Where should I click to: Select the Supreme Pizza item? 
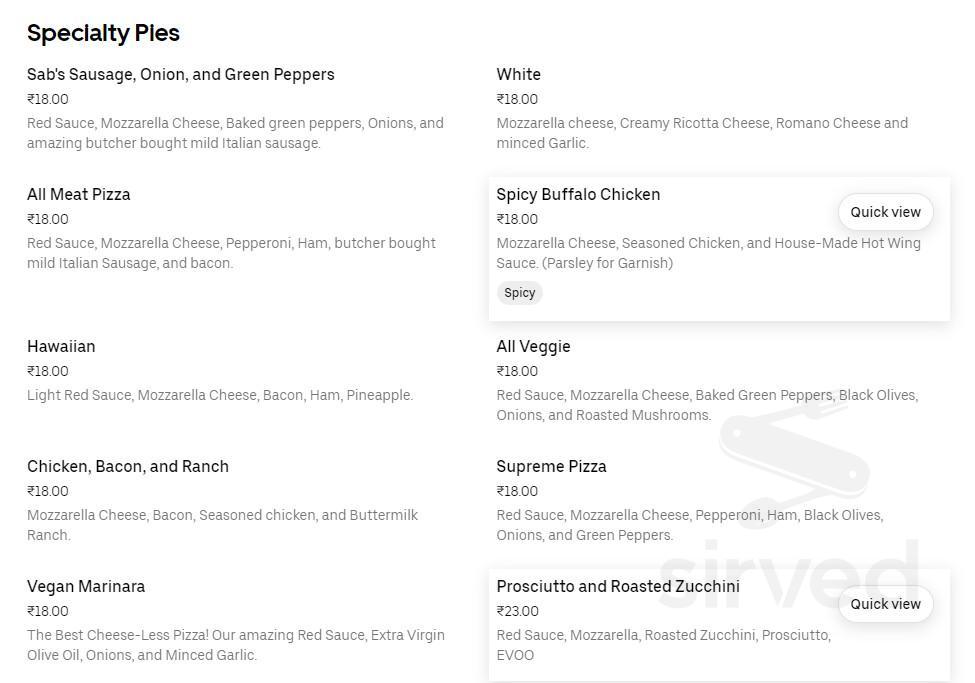pyautogui.click(x=552, y=466)
